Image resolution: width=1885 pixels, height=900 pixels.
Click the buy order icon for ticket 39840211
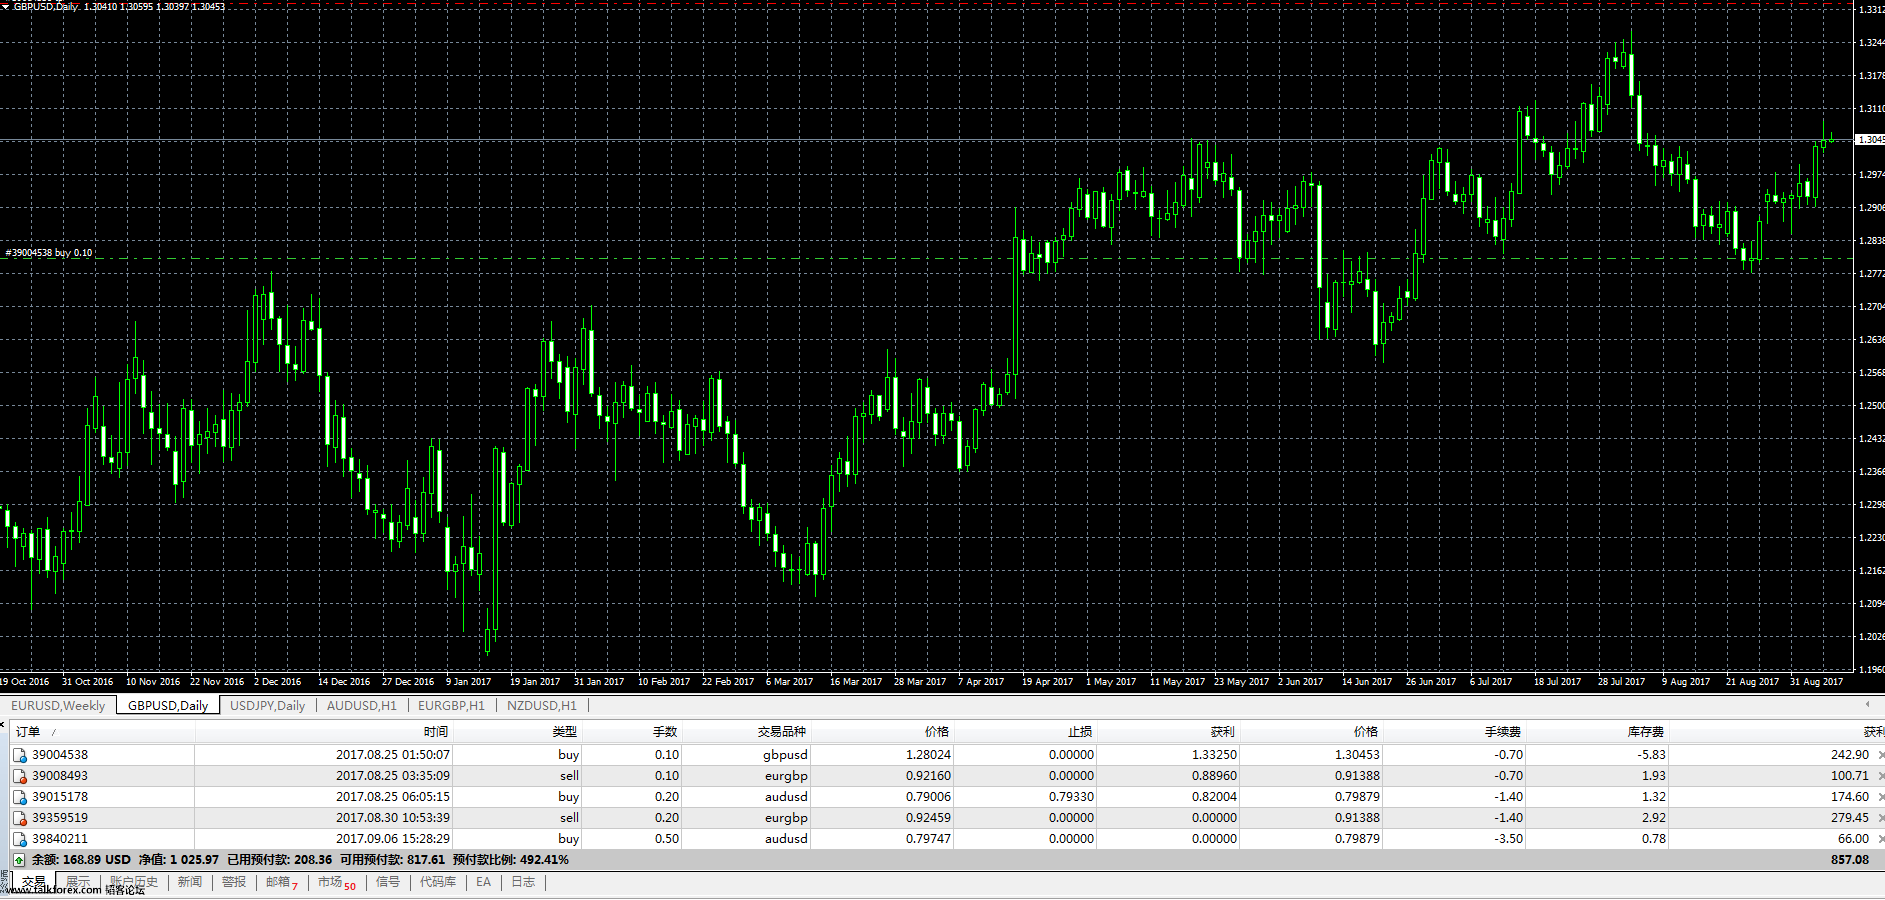pos(20,839)
